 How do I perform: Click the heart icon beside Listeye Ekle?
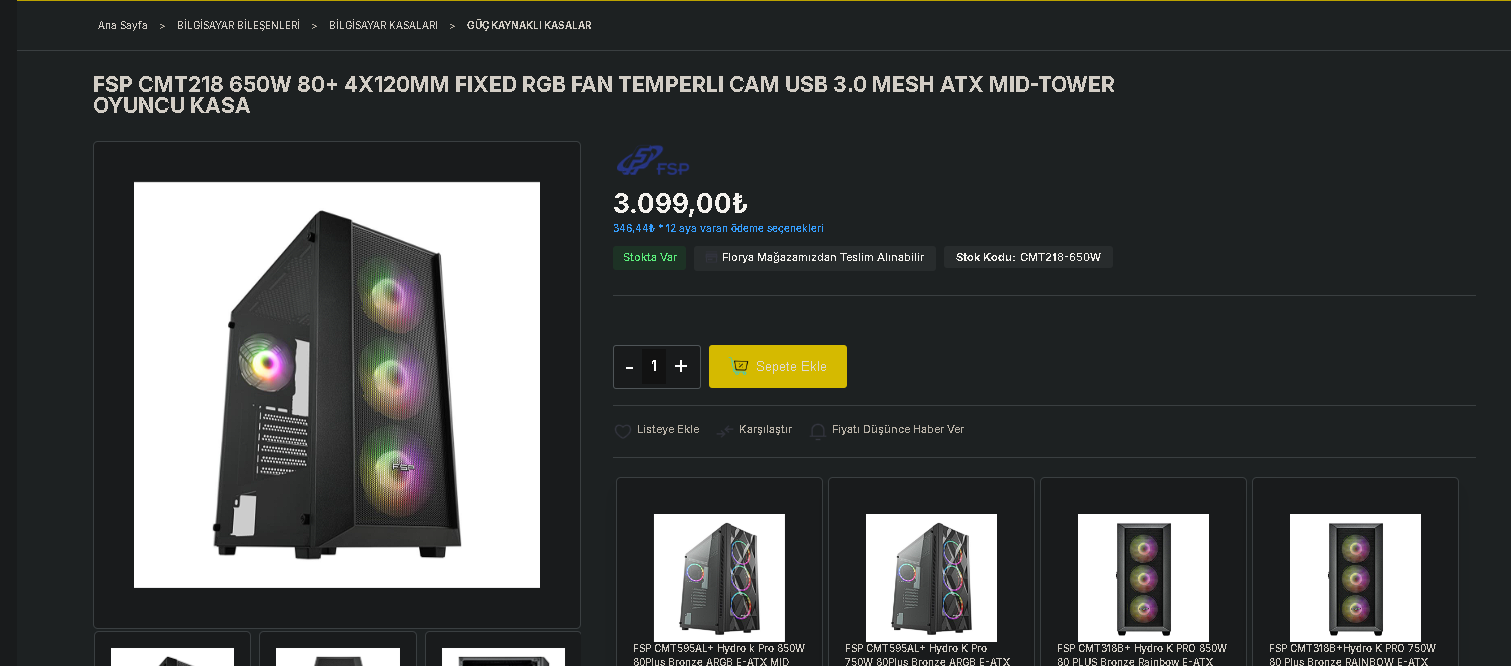622,431
